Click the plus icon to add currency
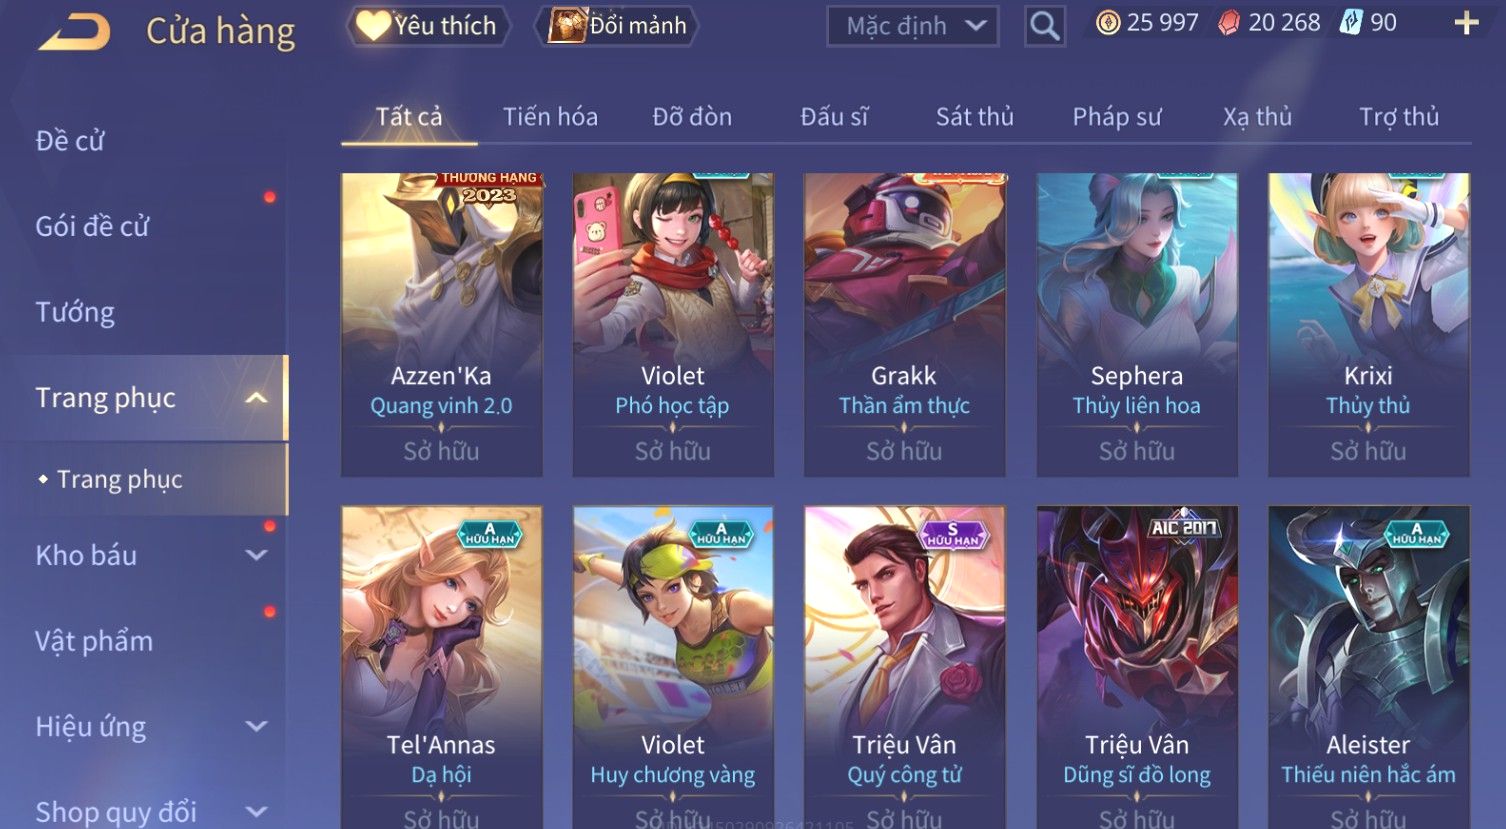The width and height of the screenshot is (1506, 829). (1466, 23)
